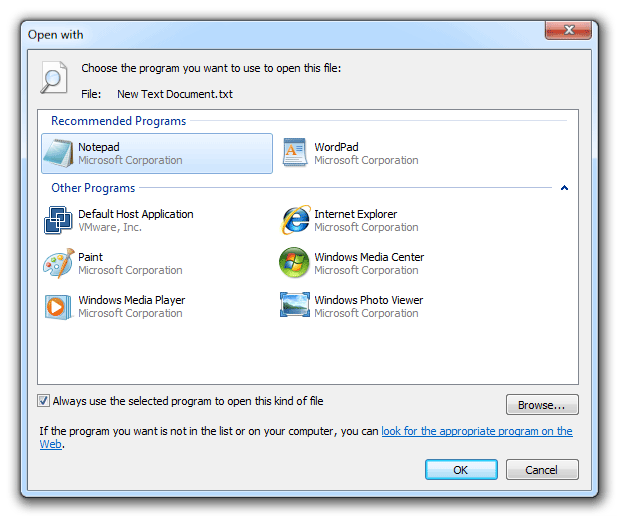Click the file search icon beside the prompt

54,77
